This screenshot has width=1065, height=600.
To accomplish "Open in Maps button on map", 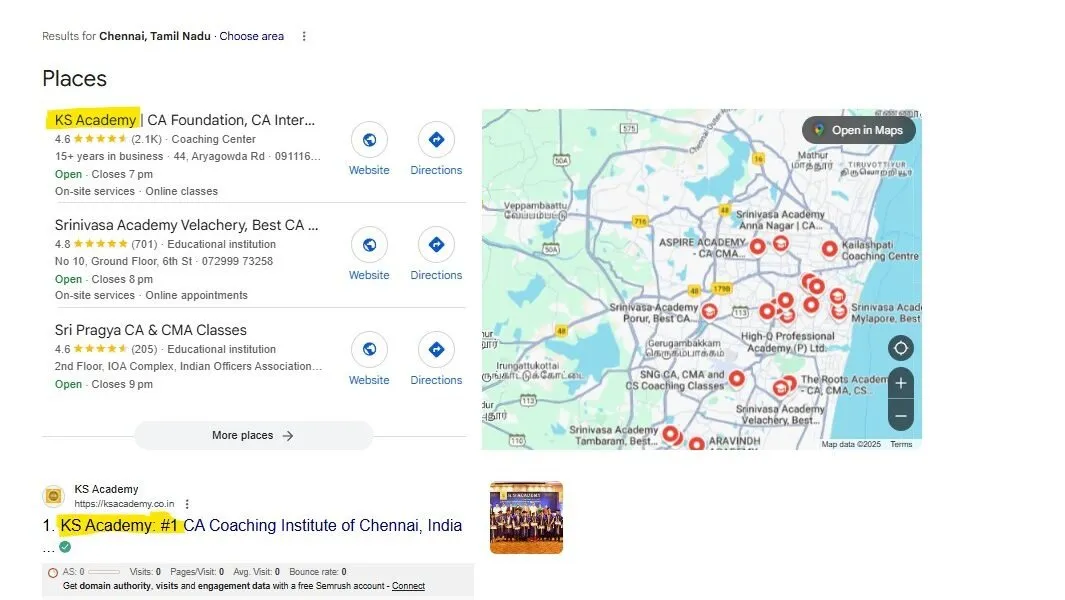I will tap(859, 130).
